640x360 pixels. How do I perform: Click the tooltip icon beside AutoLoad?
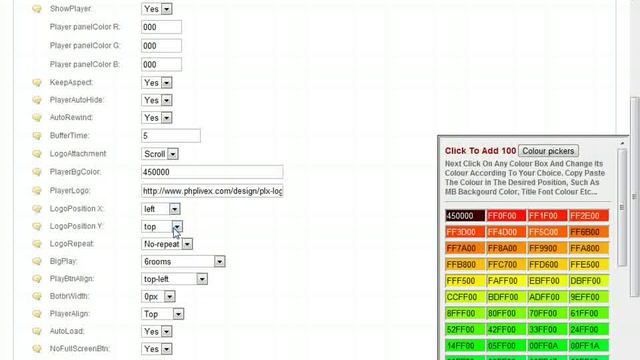37,331
